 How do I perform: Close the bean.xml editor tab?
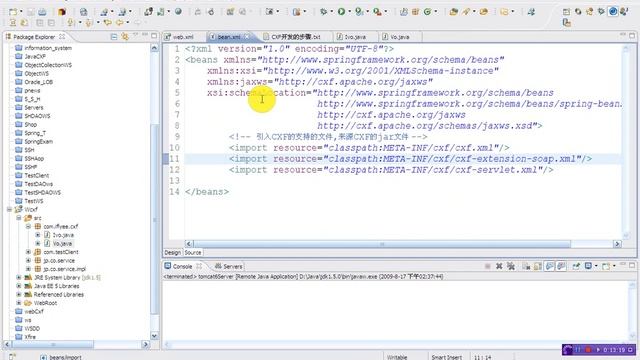(247, 37)
